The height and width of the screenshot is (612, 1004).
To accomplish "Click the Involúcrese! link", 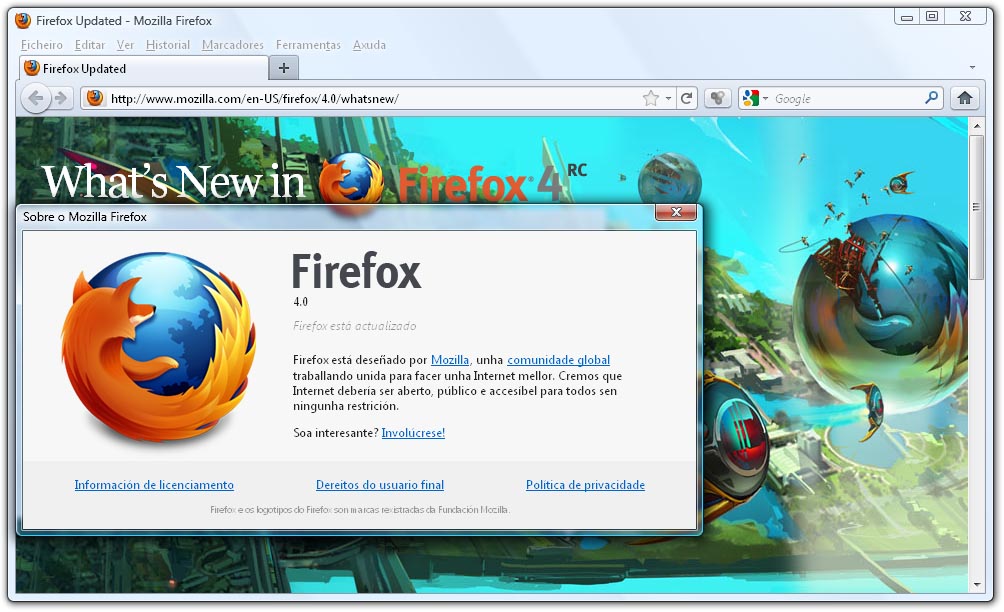I will coord(413,433).
